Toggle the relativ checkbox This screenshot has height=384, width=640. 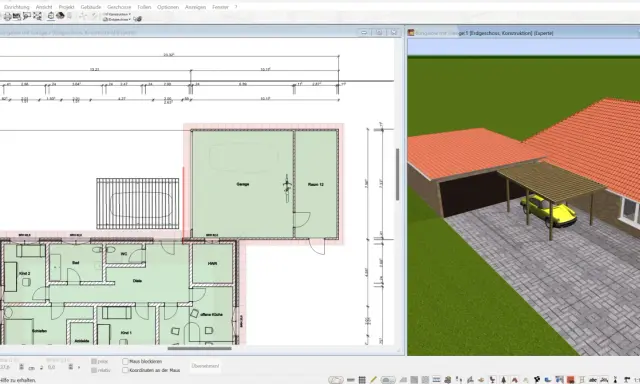[x=94, y=370]
